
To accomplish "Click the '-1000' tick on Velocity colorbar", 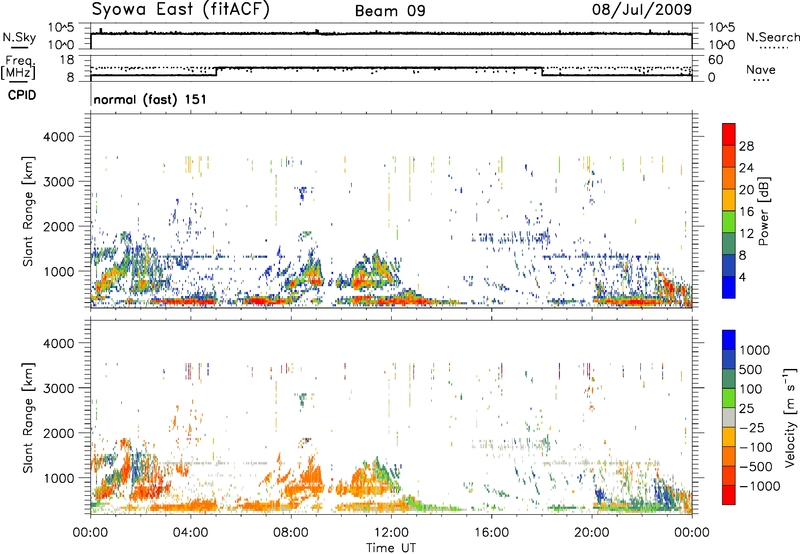I will point(760,486).
